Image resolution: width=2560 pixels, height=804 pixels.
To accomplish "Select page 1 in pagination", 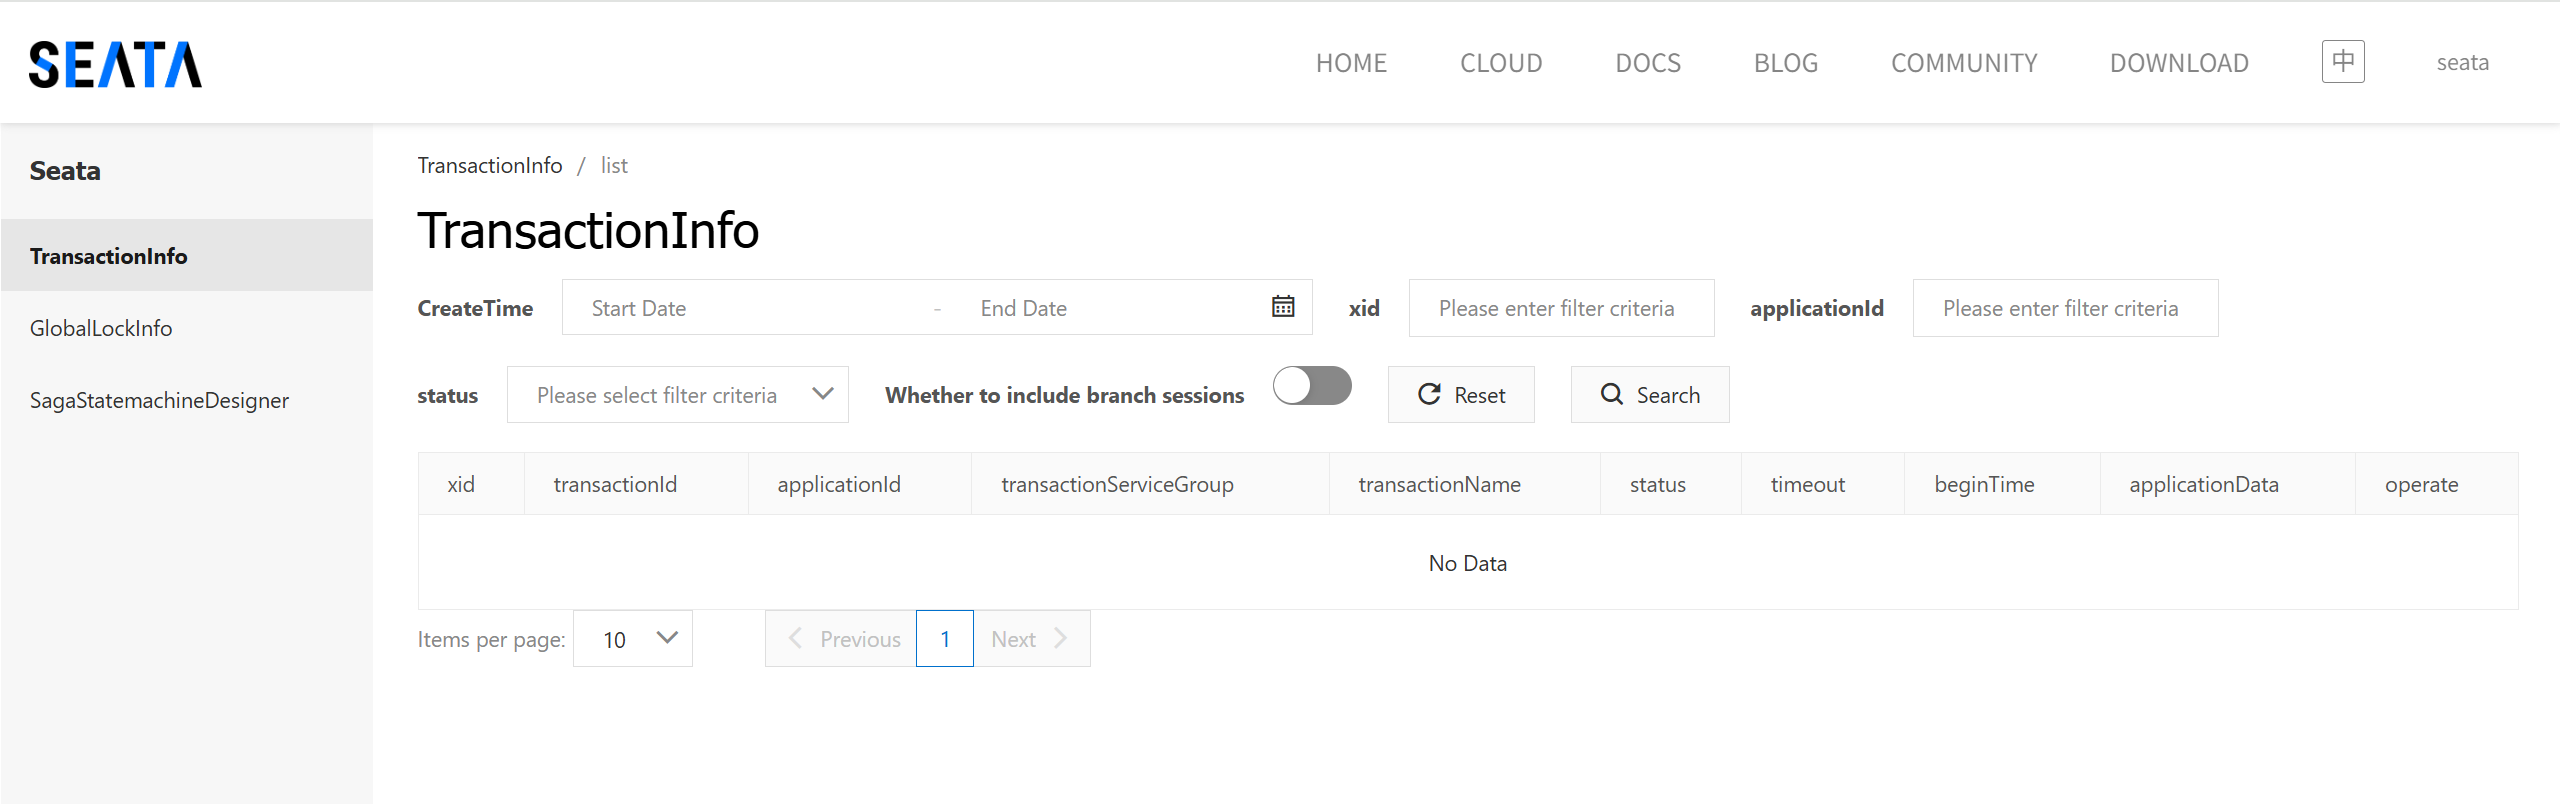I will 945,639.
